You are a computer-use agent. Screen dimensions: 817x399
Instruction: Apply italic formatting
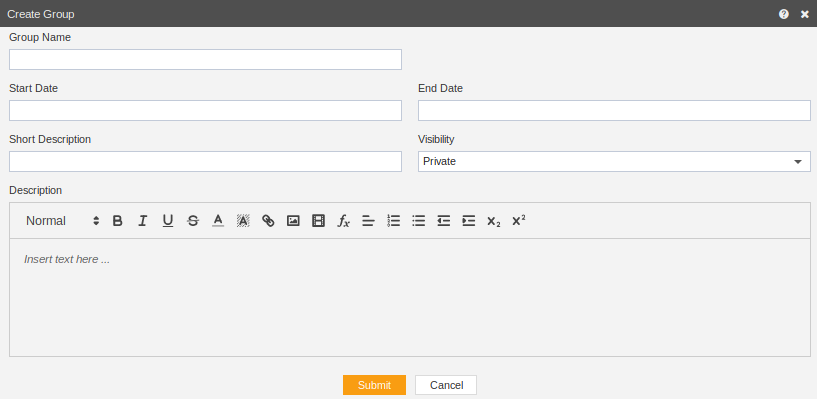[x=143, y=221]
